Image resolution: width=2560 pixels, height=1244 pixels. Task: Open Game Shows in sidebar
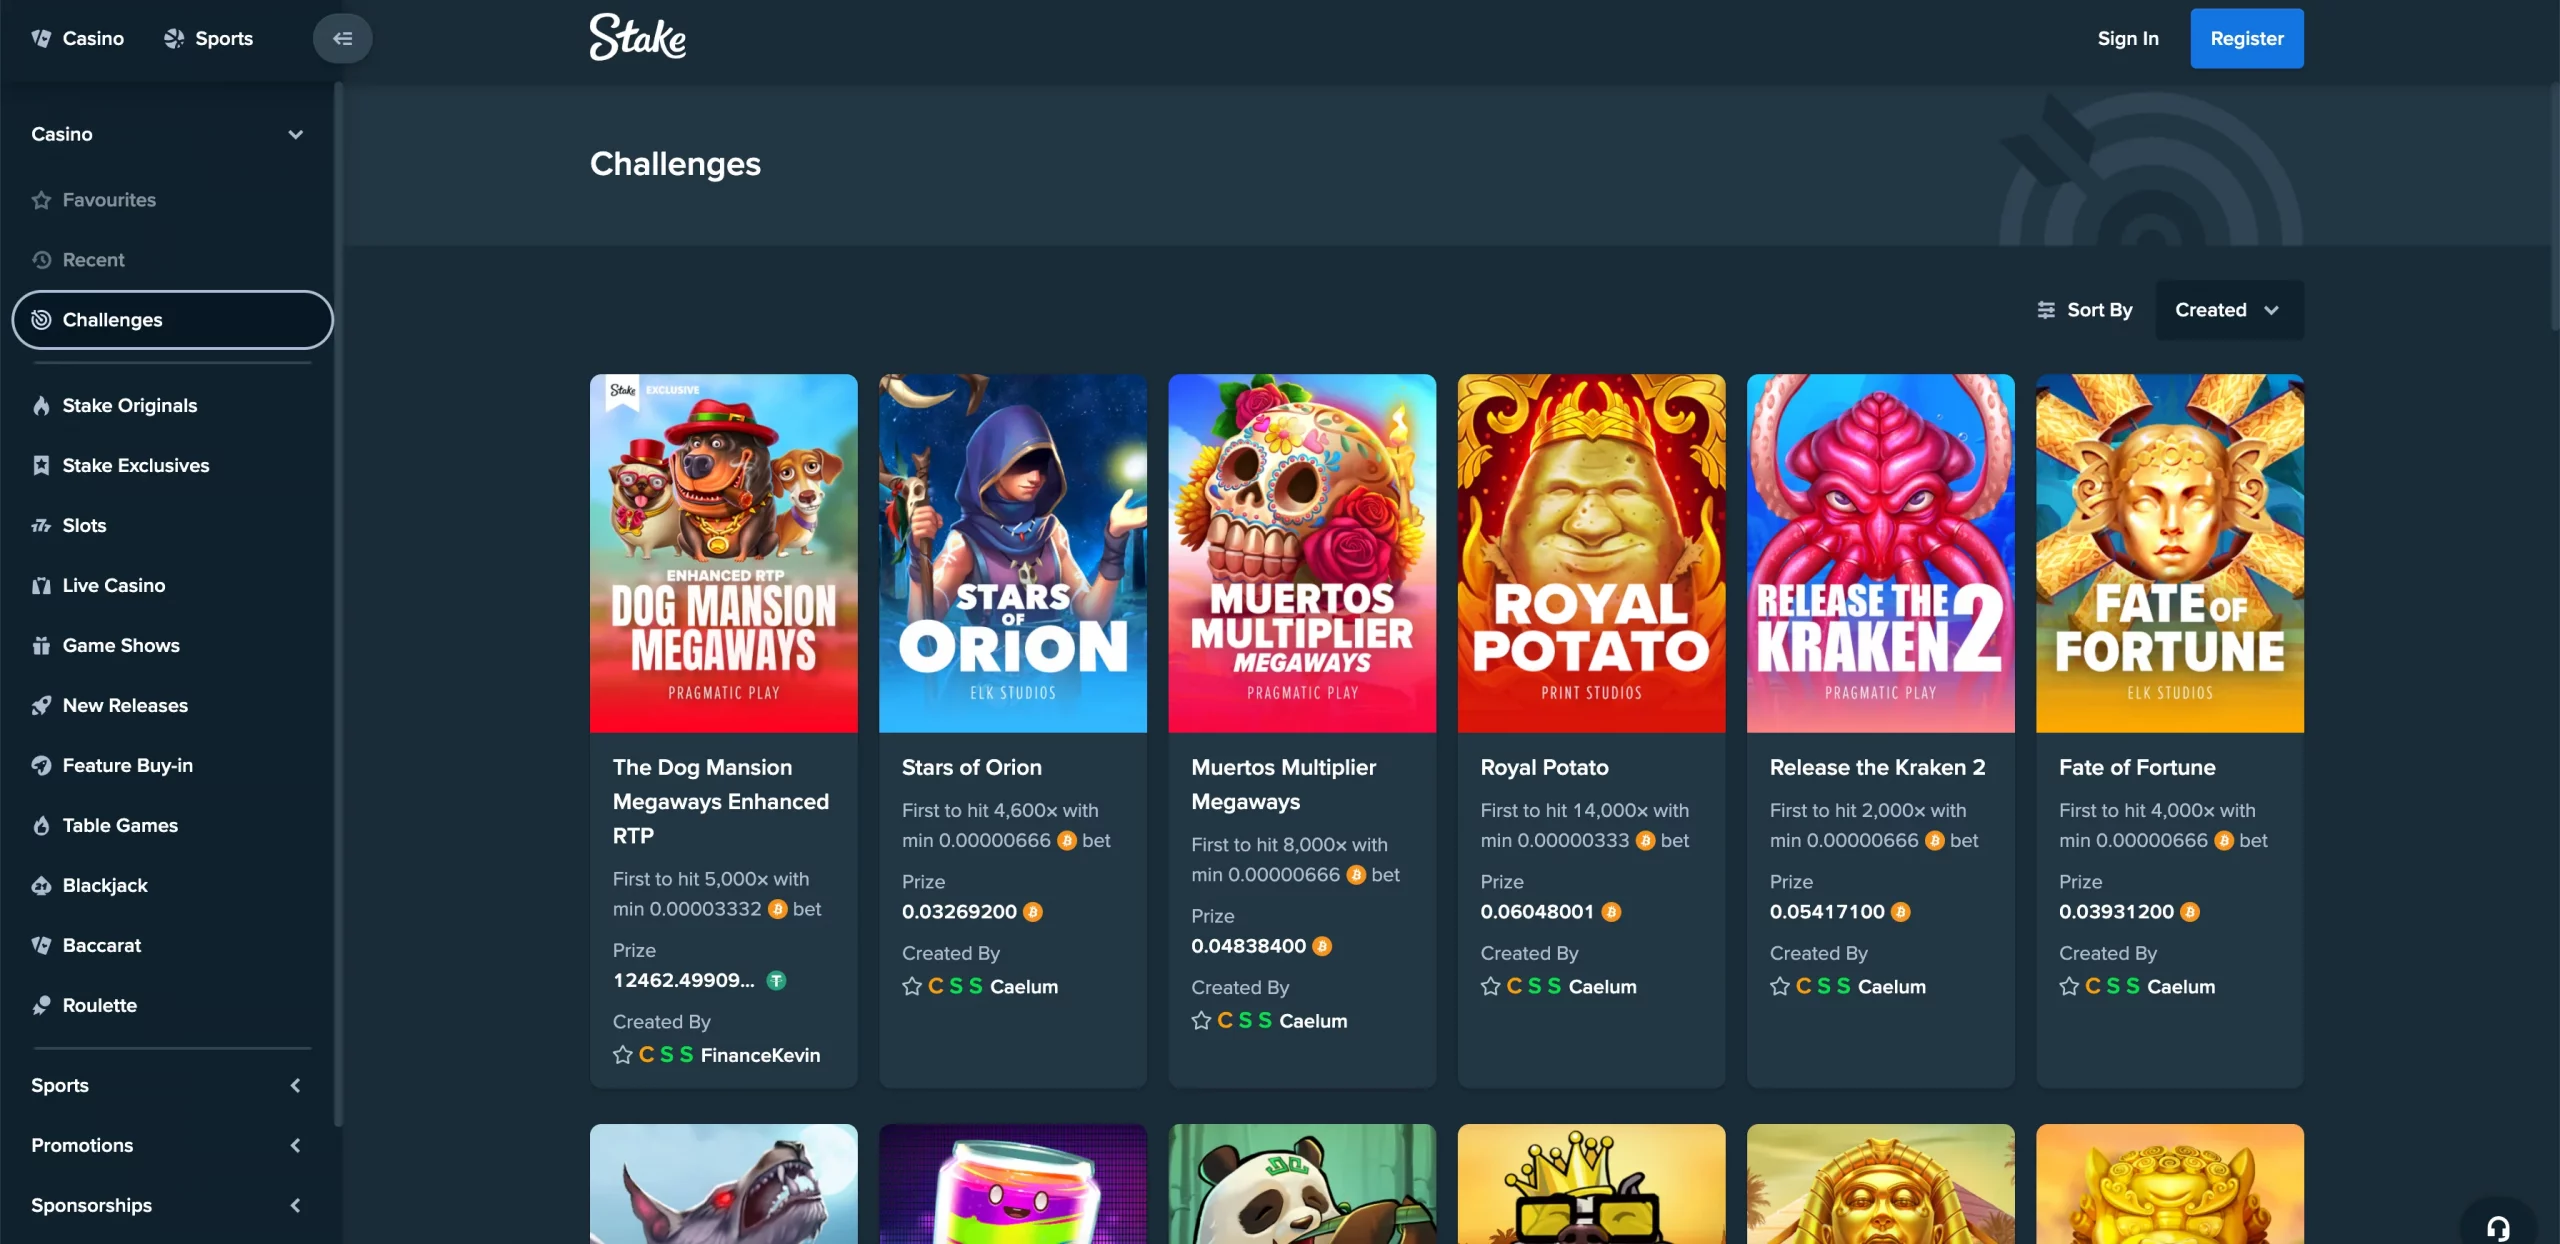coord(172,646)
